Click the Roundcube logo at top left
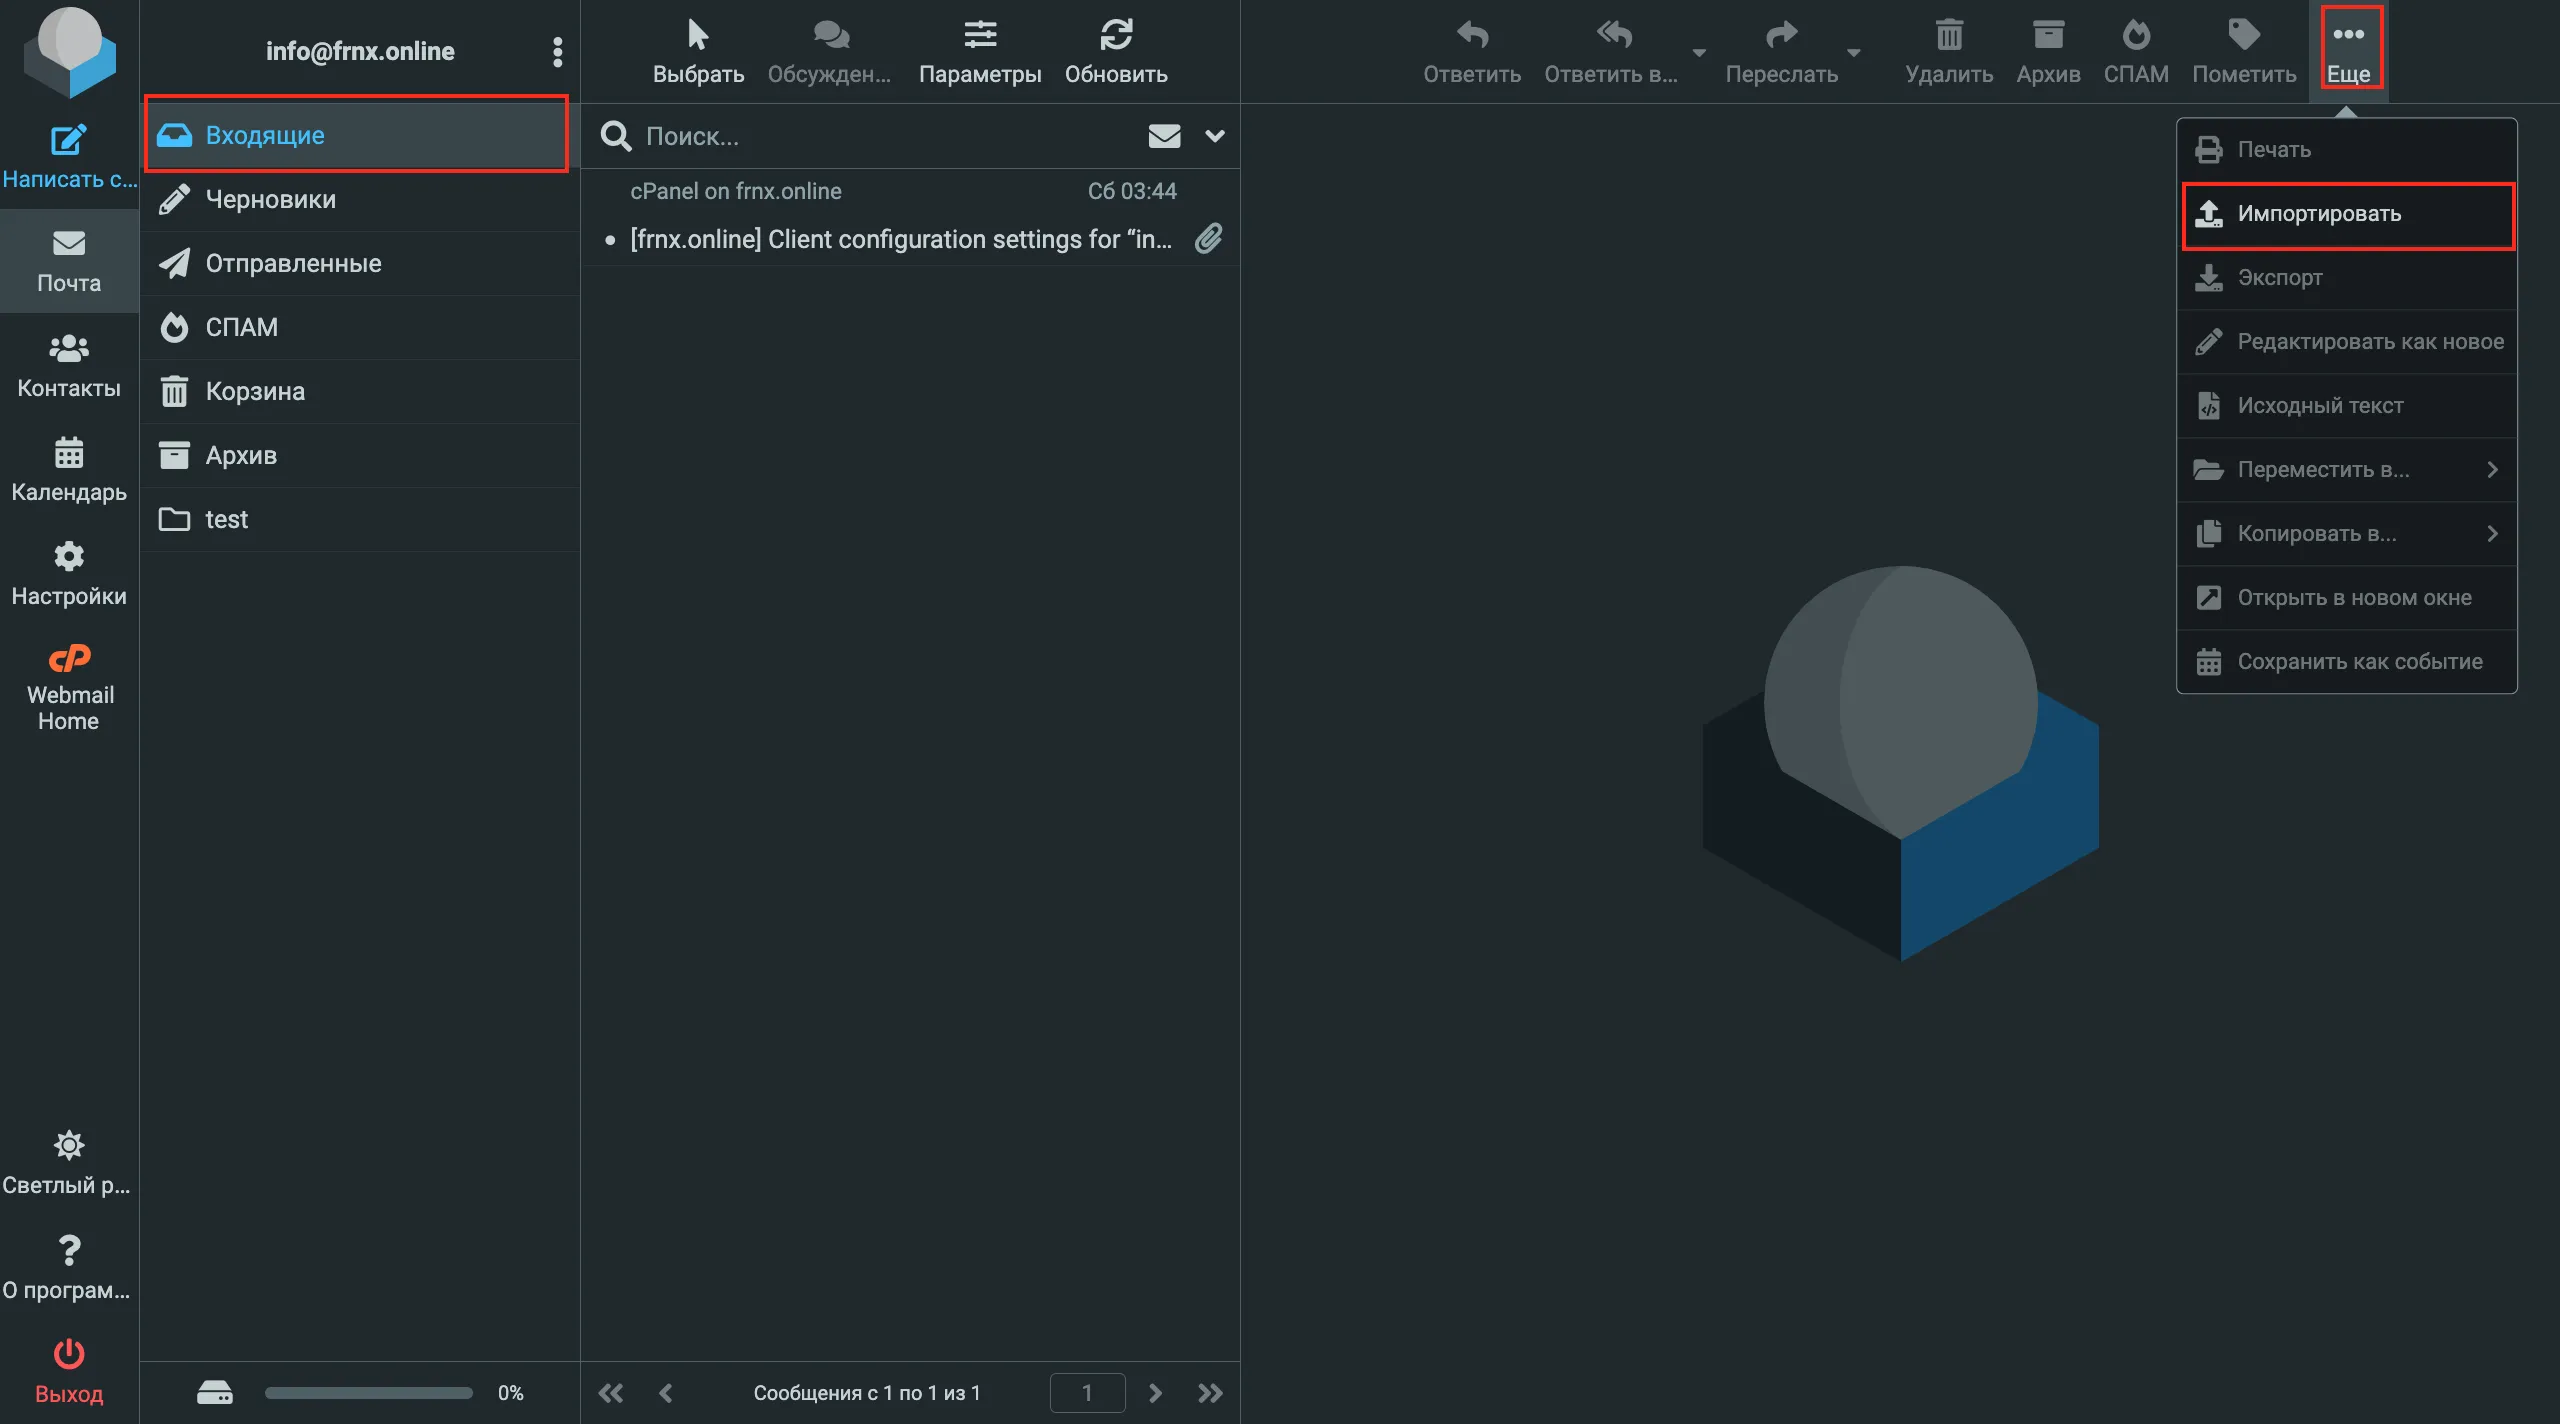 [x=70, y=52]
